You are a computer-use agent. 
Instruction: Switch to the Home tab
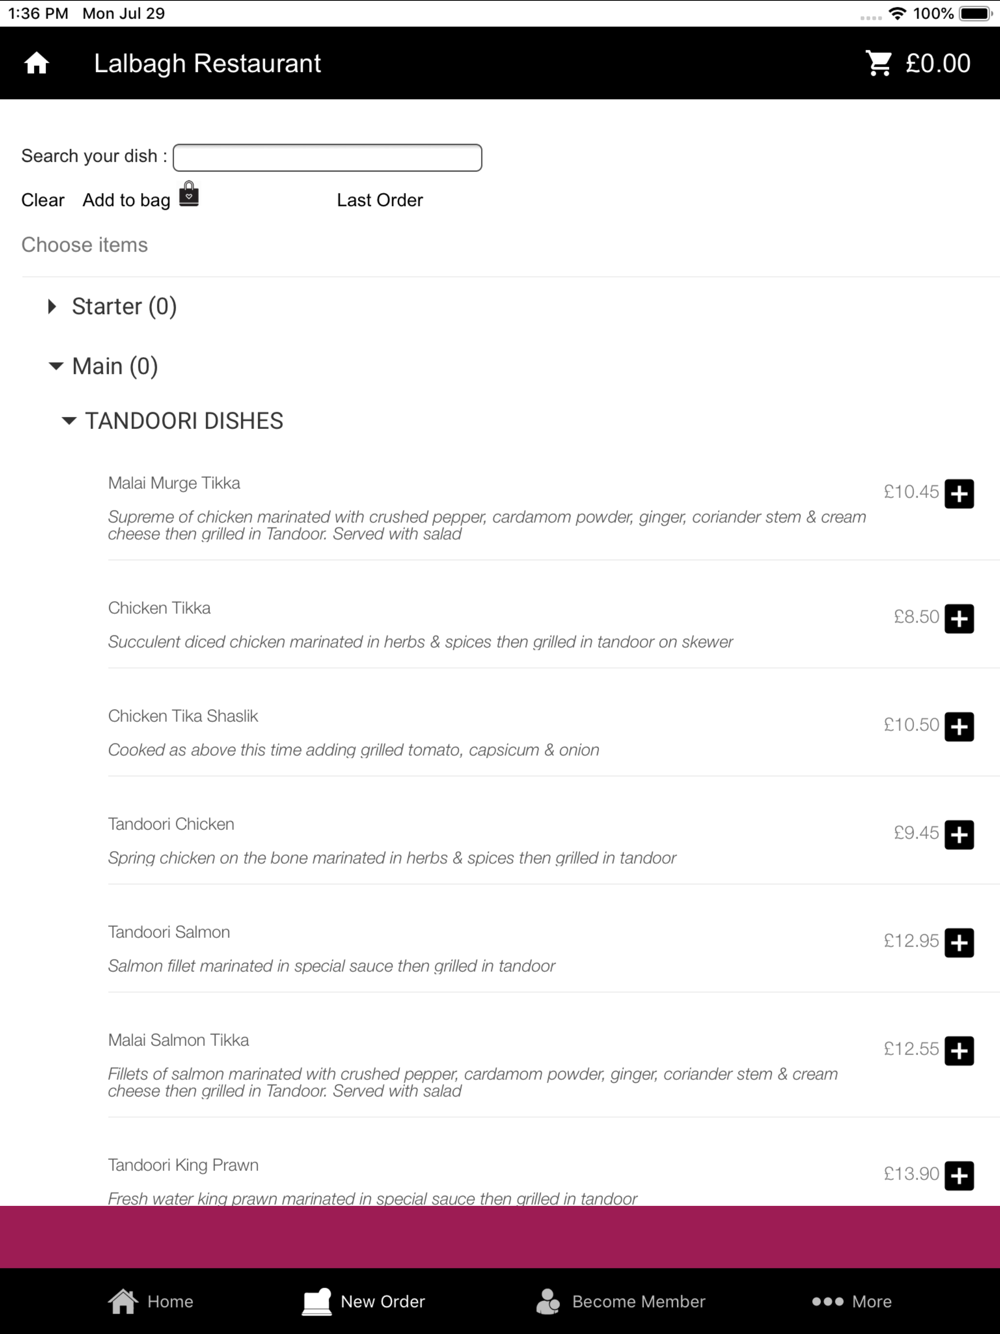coord(151,1301)
